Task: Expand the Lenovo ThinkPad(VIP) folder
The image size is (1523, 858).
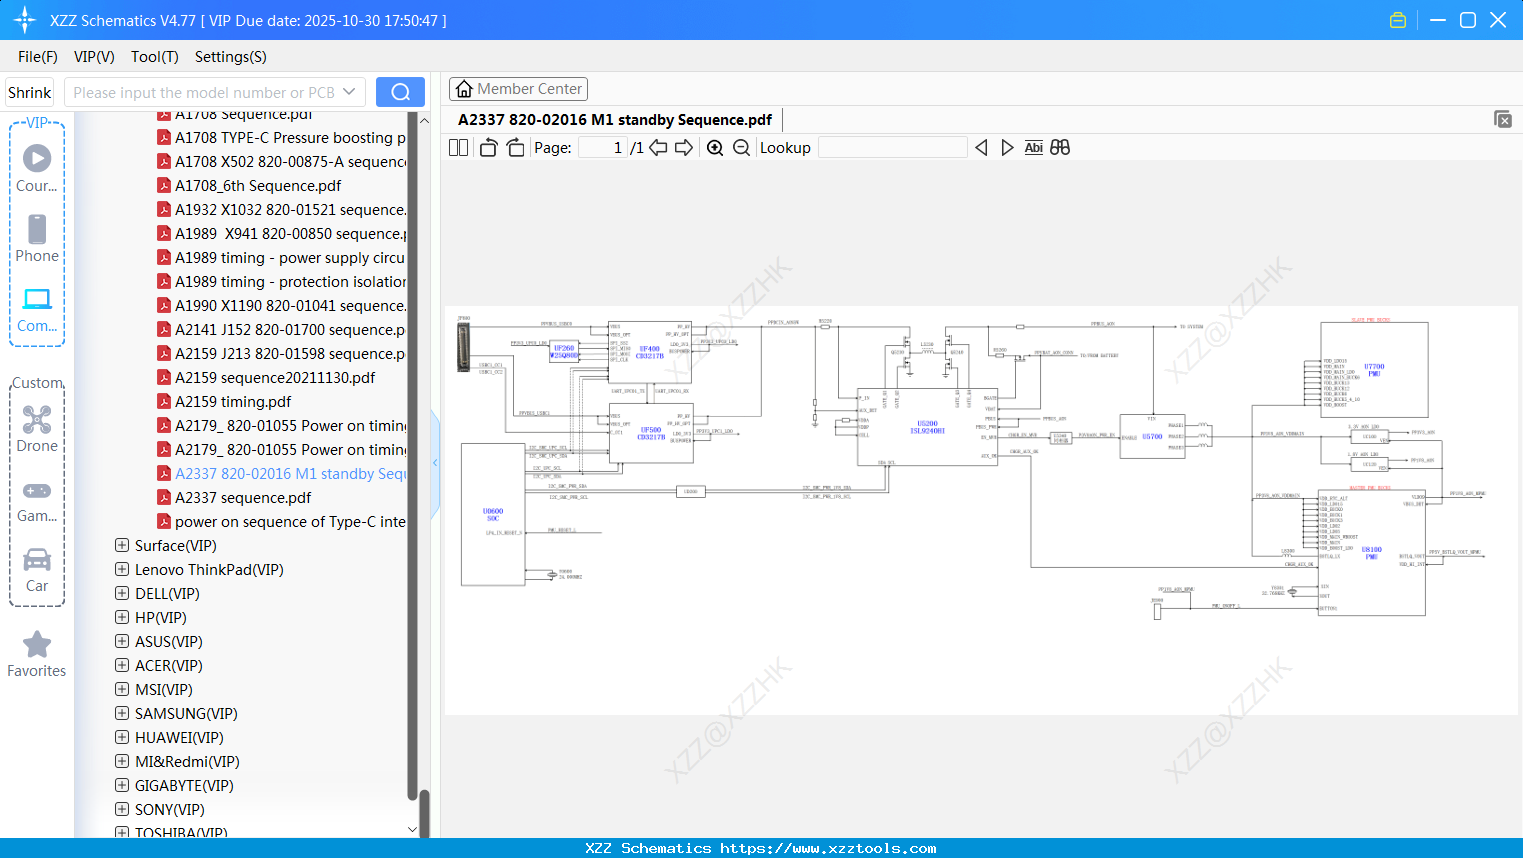Action: [122, 569]
